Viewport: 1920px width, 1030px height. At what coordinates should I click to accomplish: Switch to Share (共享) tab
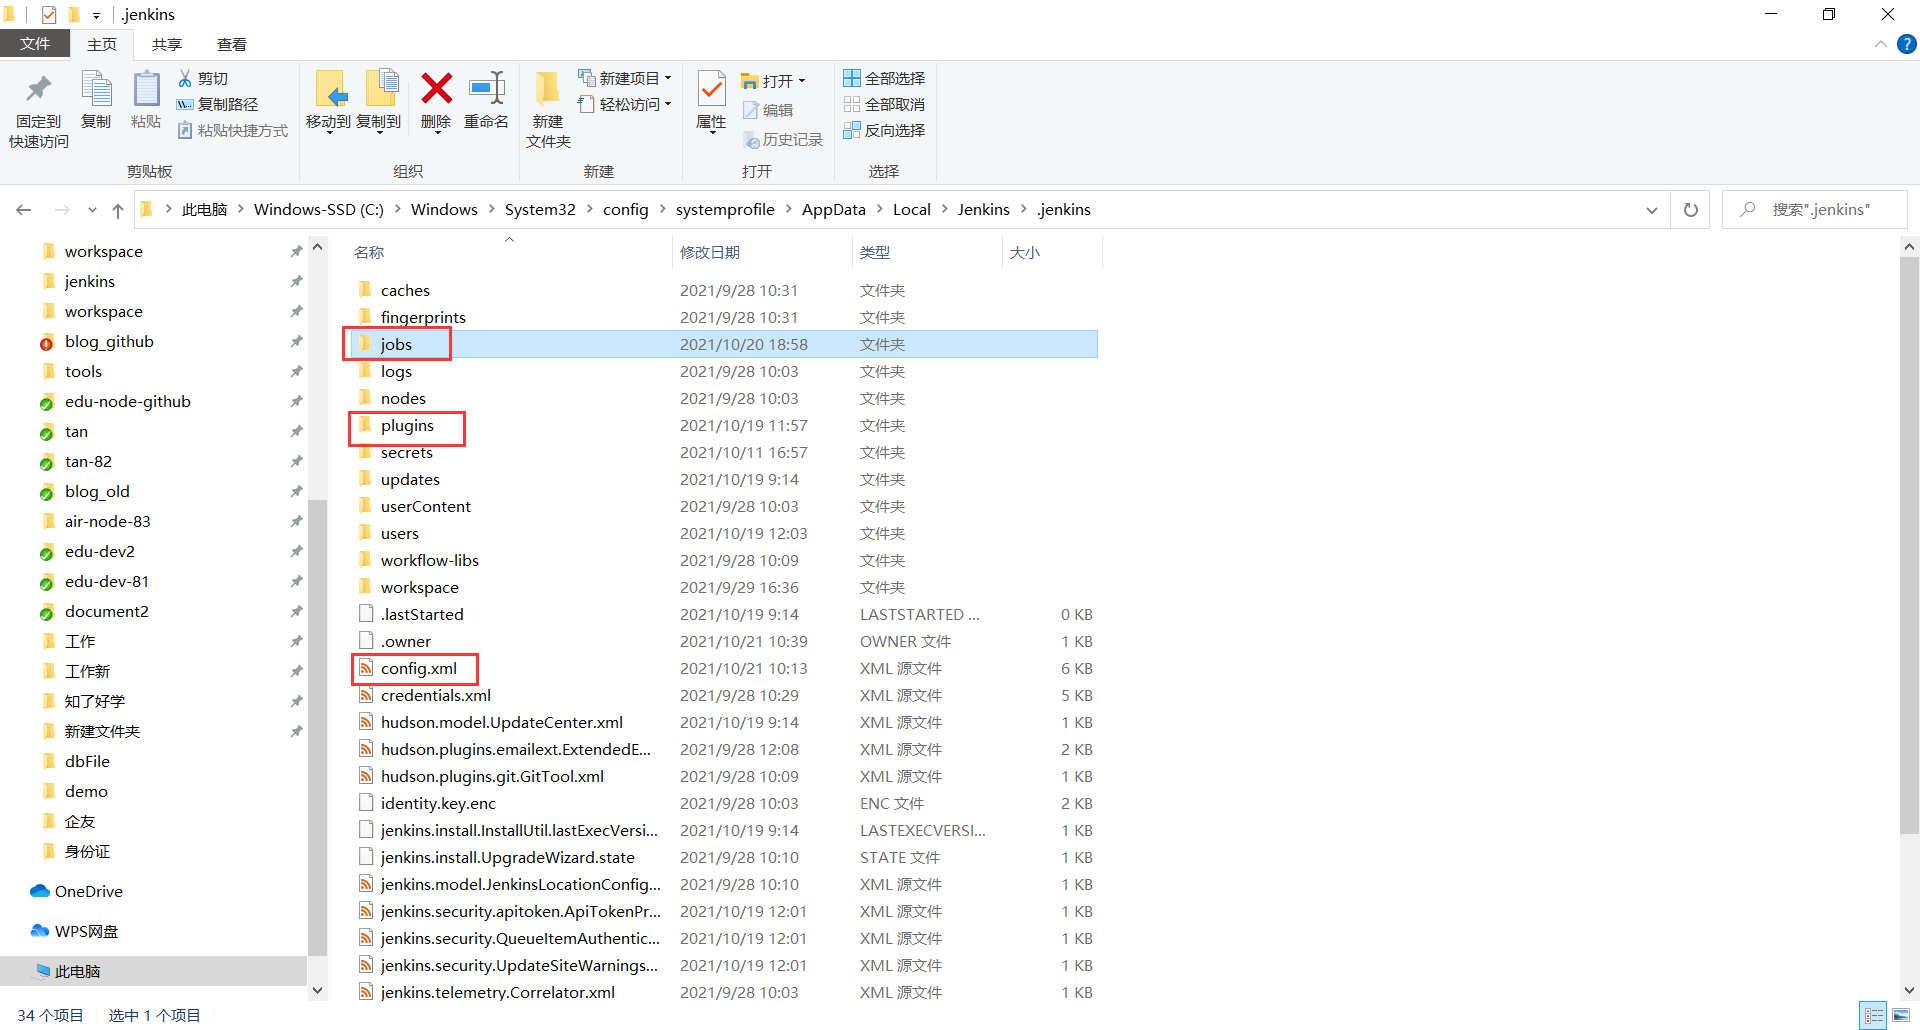(x=166, y=44)
